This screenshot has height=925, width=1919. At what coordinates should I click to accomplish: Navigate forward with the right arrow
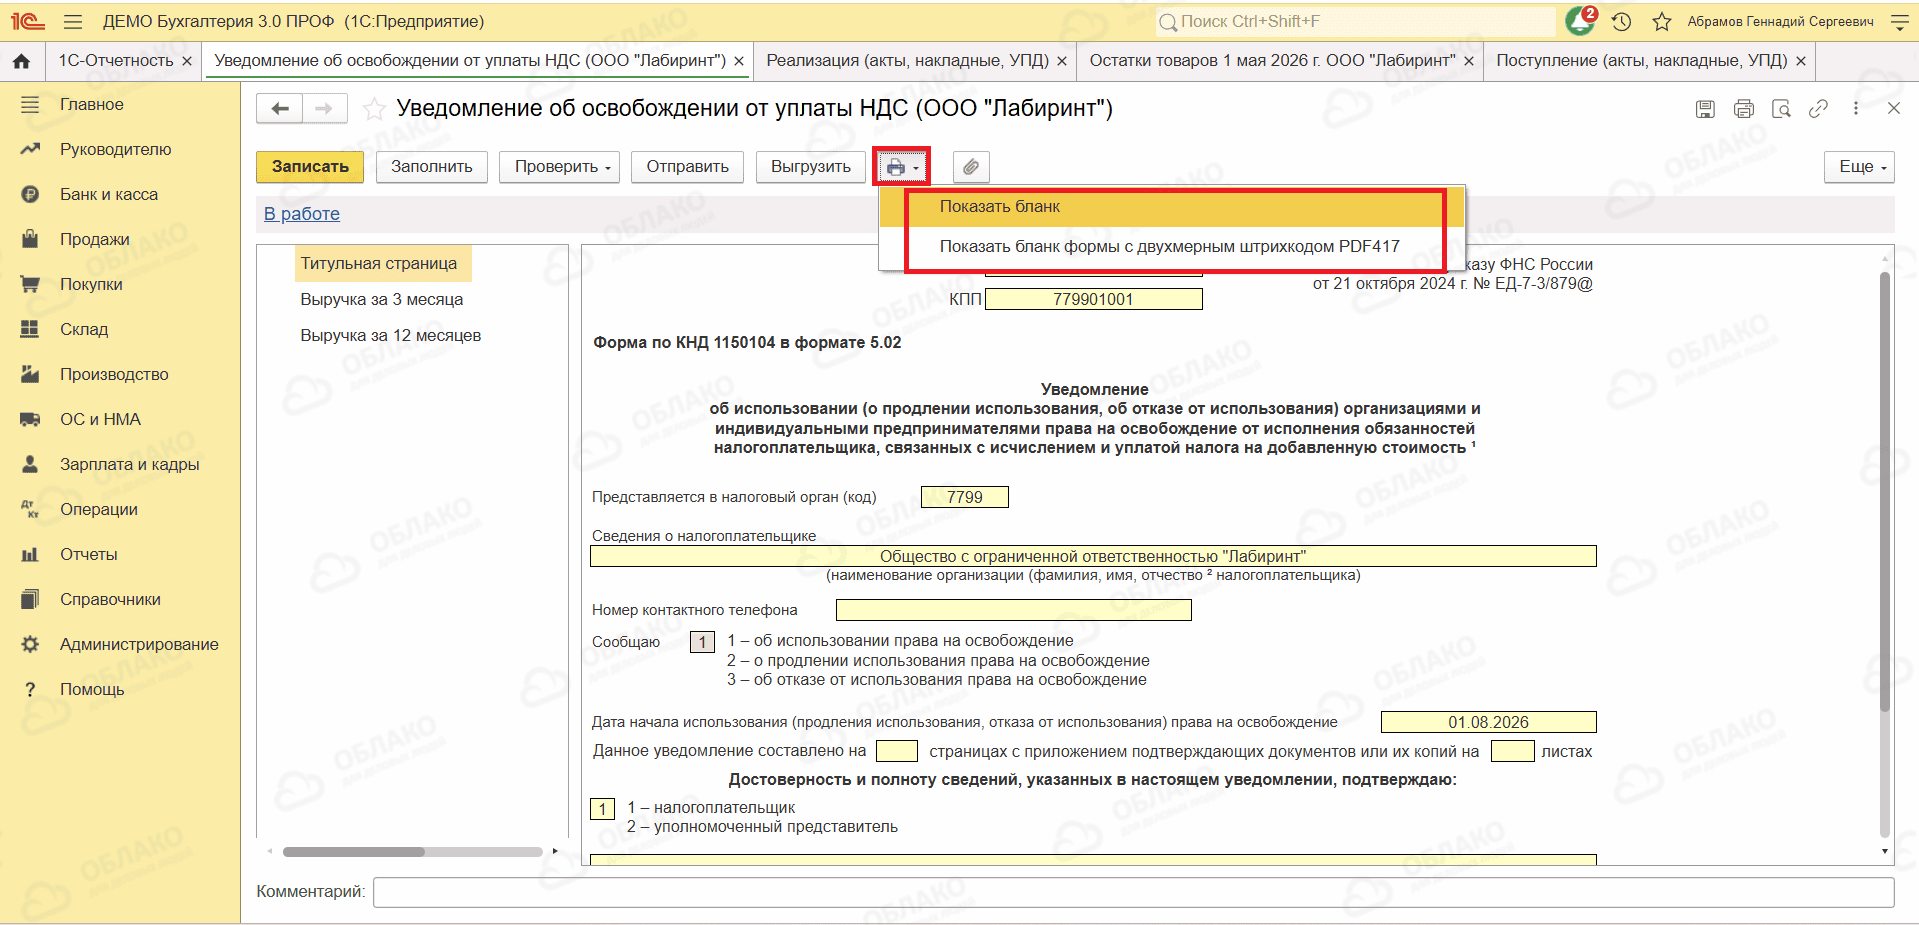coord(325,108)
